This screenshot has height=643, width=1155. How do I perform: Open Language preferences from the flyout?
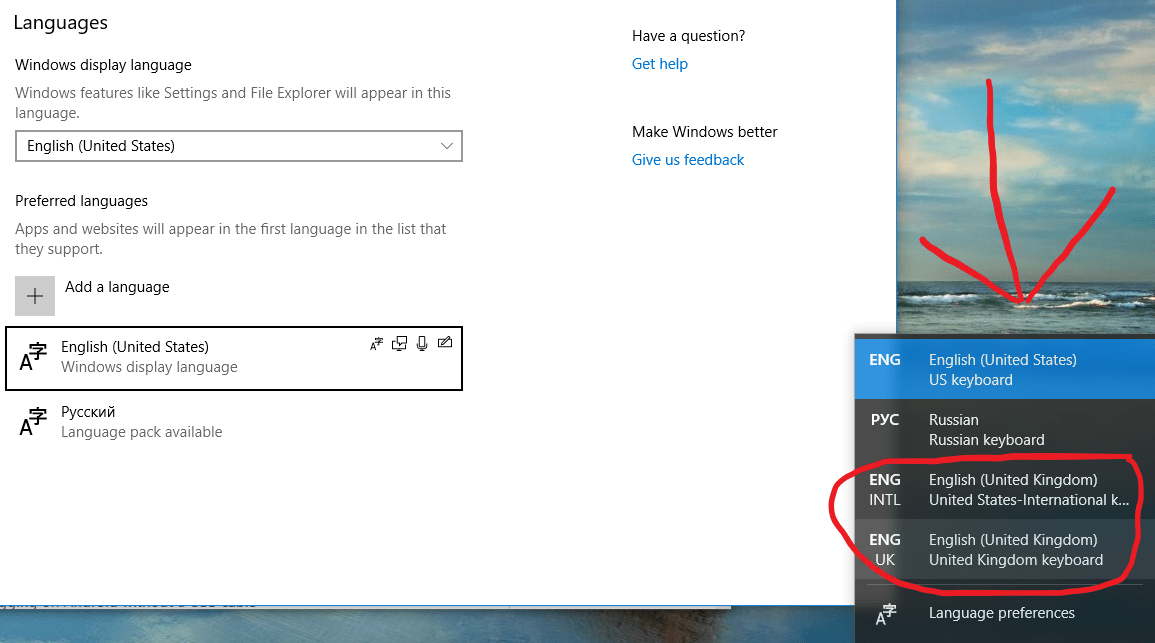[x=1001, y=612]
